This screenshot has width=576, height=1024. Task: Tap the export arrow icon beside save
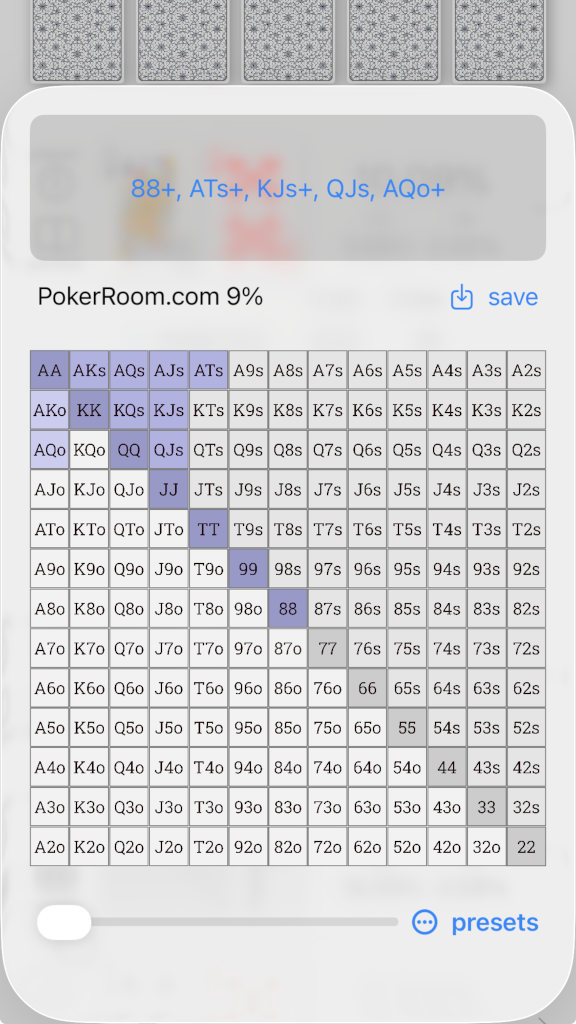(x=461, y=296)
